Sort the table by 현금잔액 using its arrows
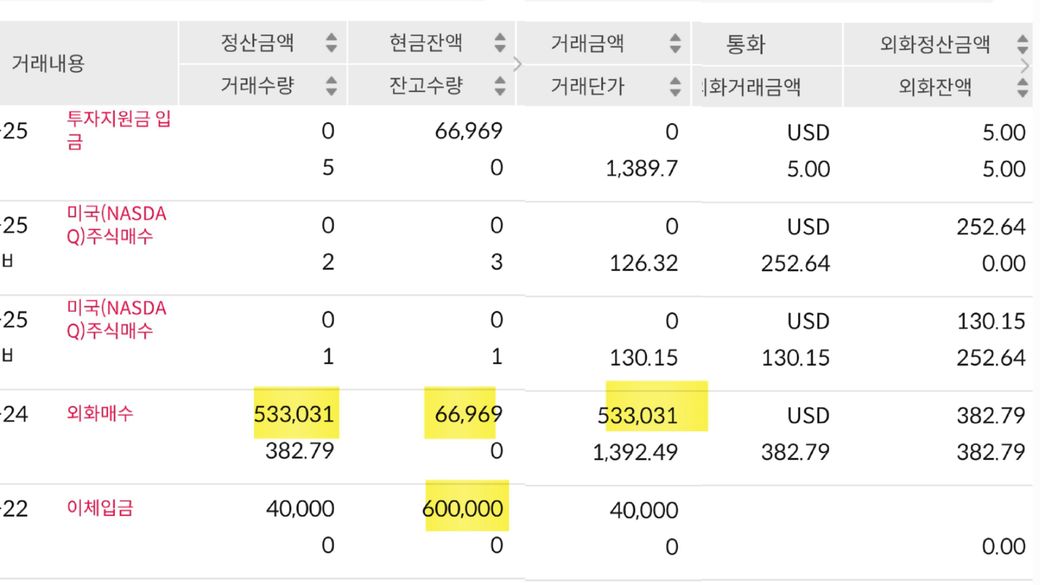The width and height of the screenshot is (1040, 585). pyautogui.click(x=499, y=43)
